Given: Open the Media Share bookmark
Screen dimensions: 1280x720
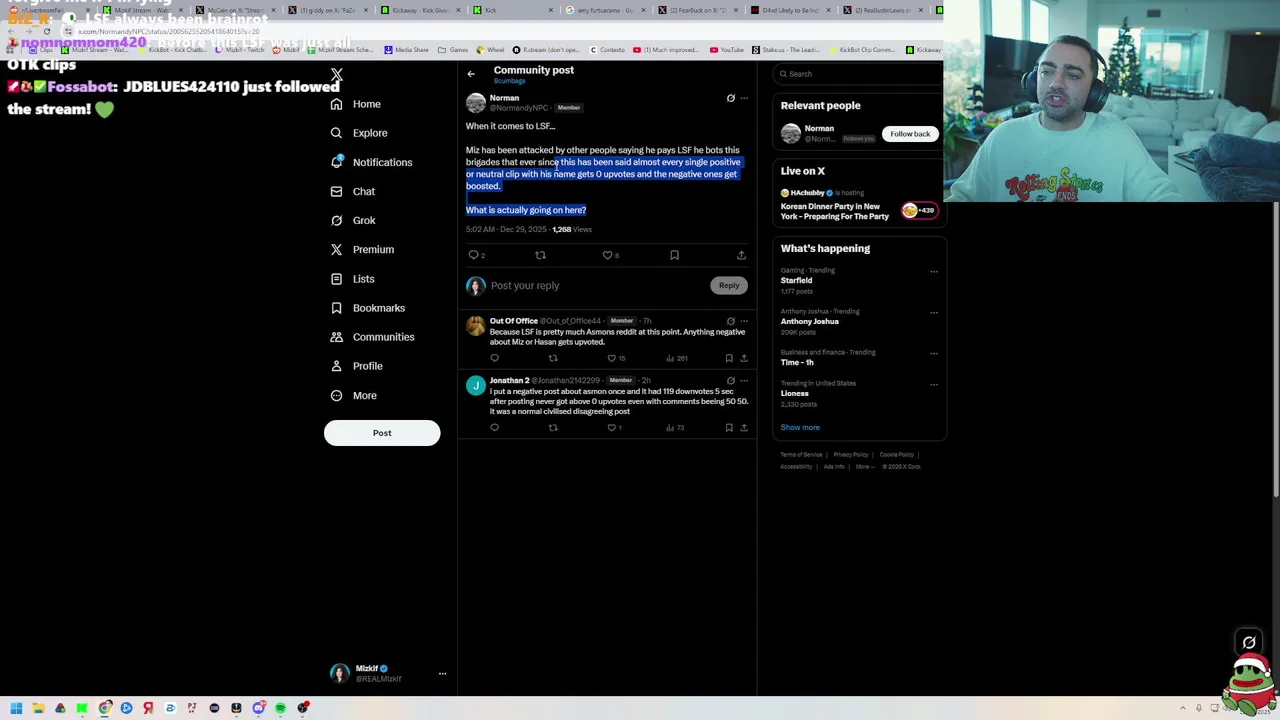Looking at the screenshot, I should tap(406, 50).
